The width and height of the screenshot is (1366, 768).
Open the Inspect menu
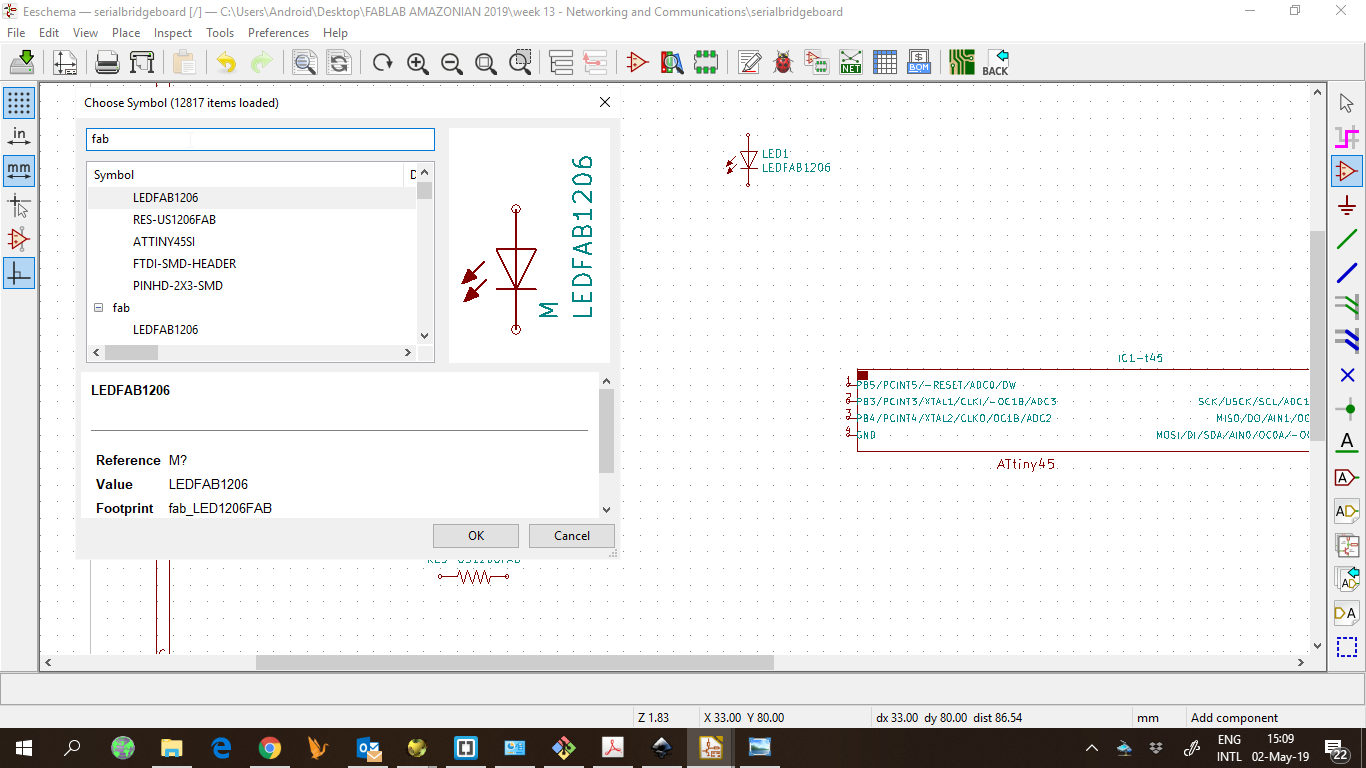[173, 33]
